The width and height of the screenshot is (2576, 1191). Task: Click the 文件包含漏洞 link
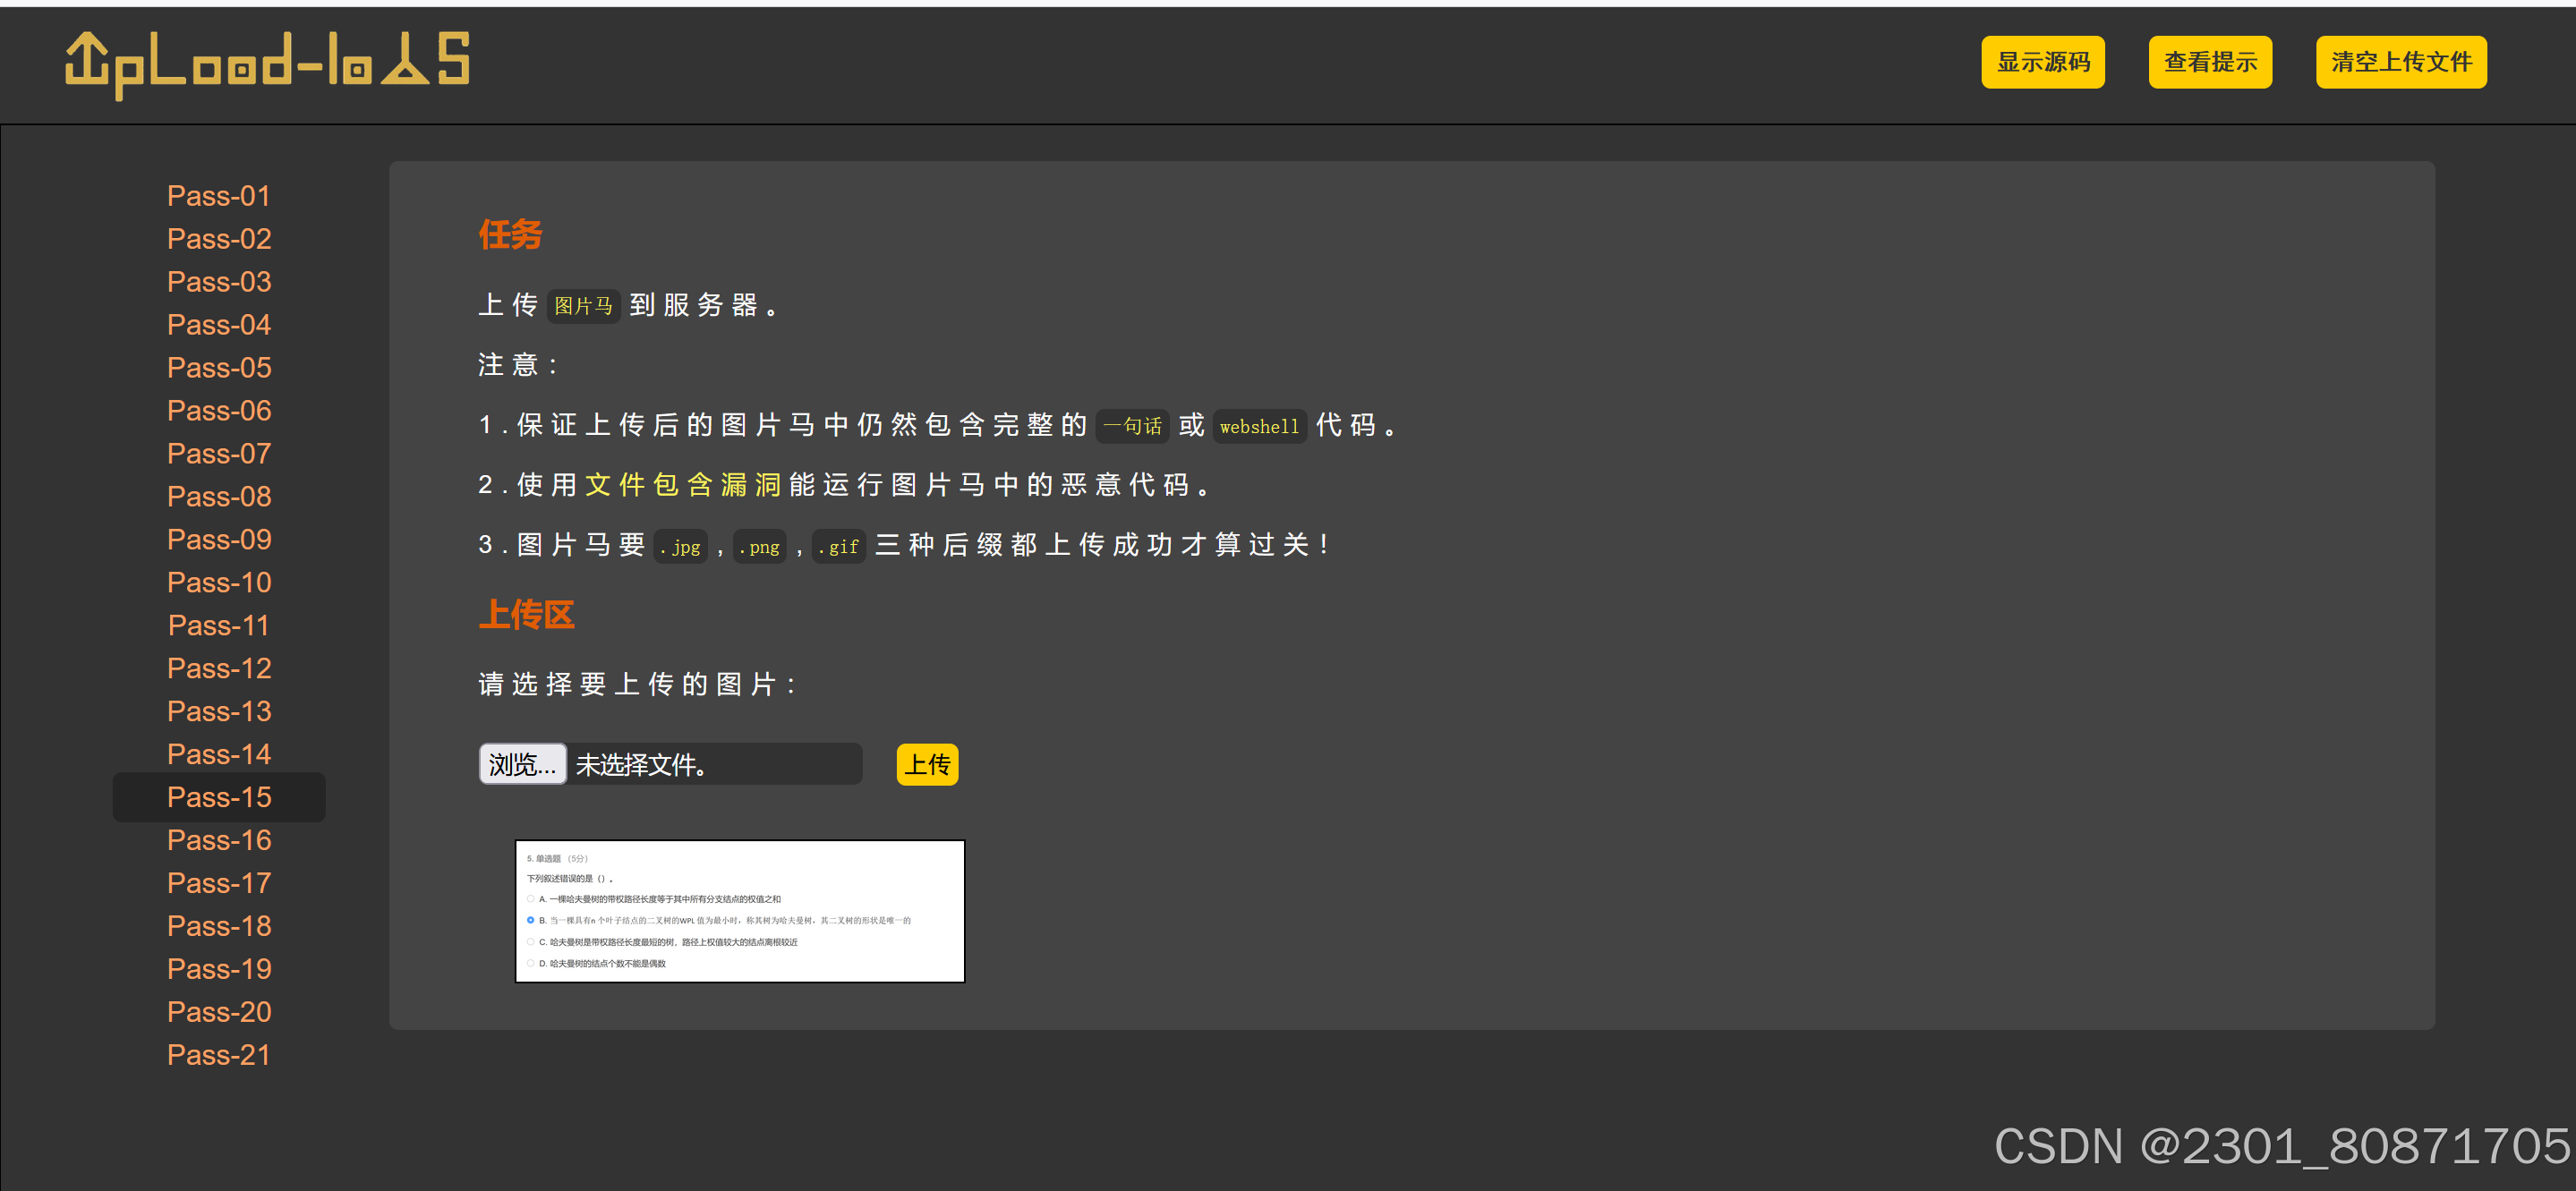[682, 485]
